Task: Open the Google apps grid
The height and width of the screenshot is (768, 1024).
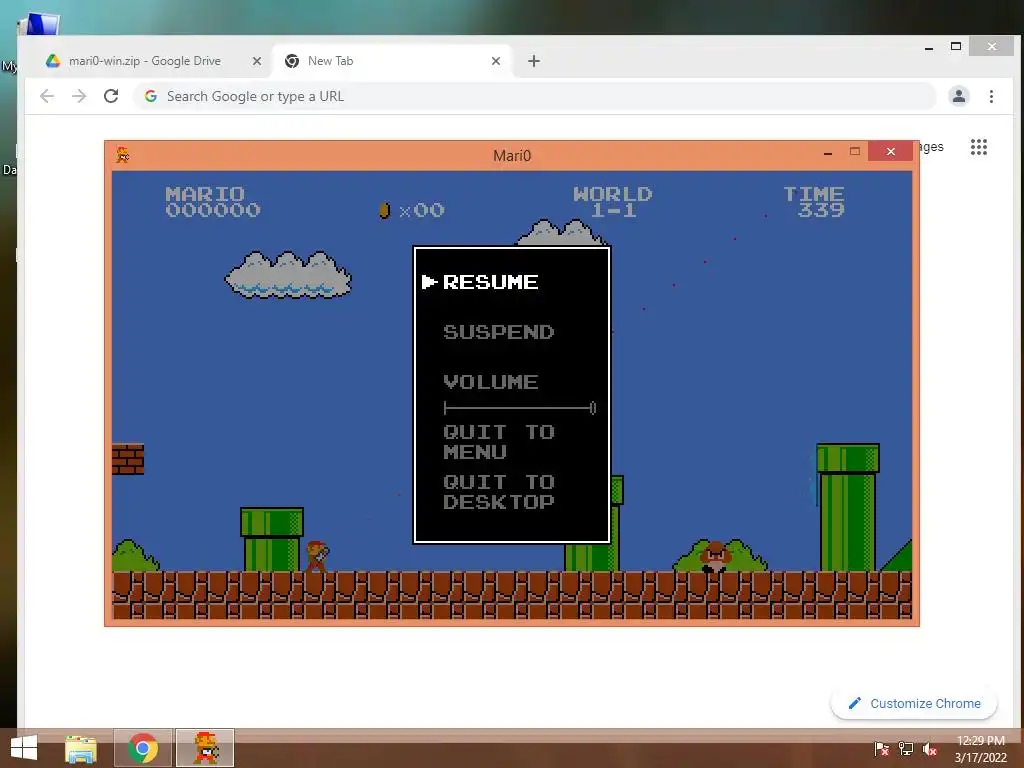Action: click(978, 147)
